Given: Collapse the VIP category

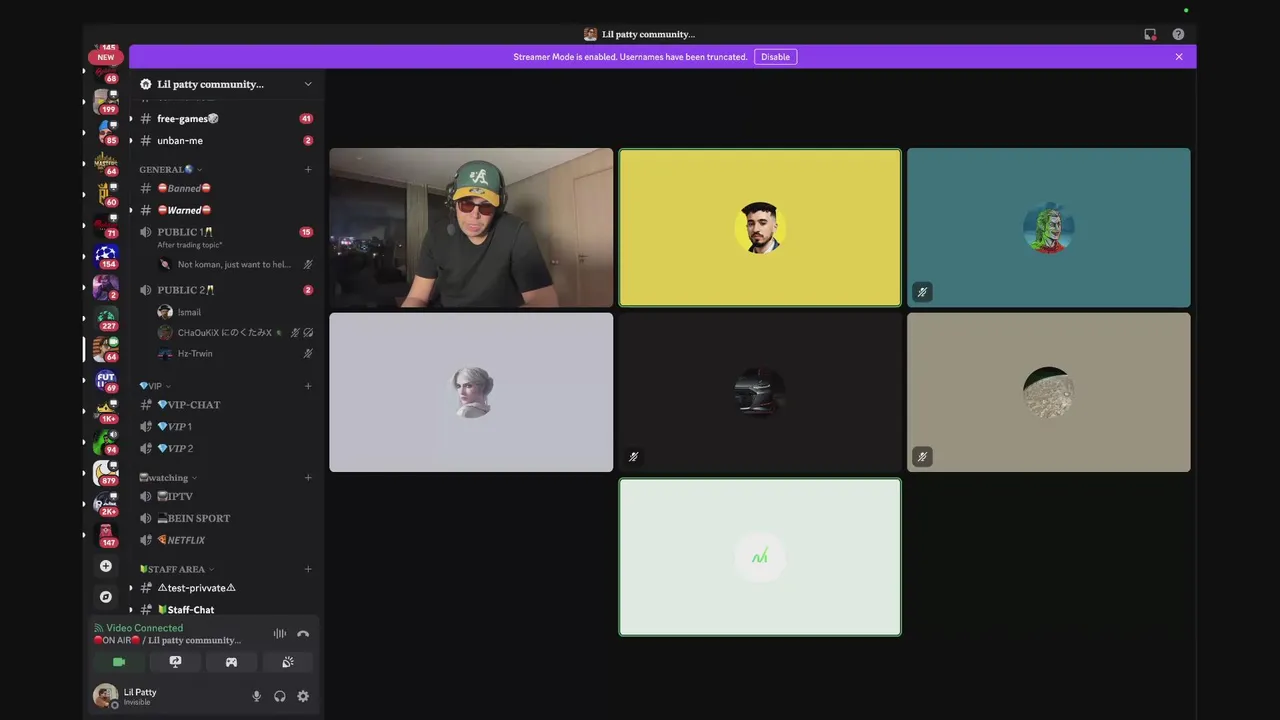Looking at the screenshot, I should 155,386.
